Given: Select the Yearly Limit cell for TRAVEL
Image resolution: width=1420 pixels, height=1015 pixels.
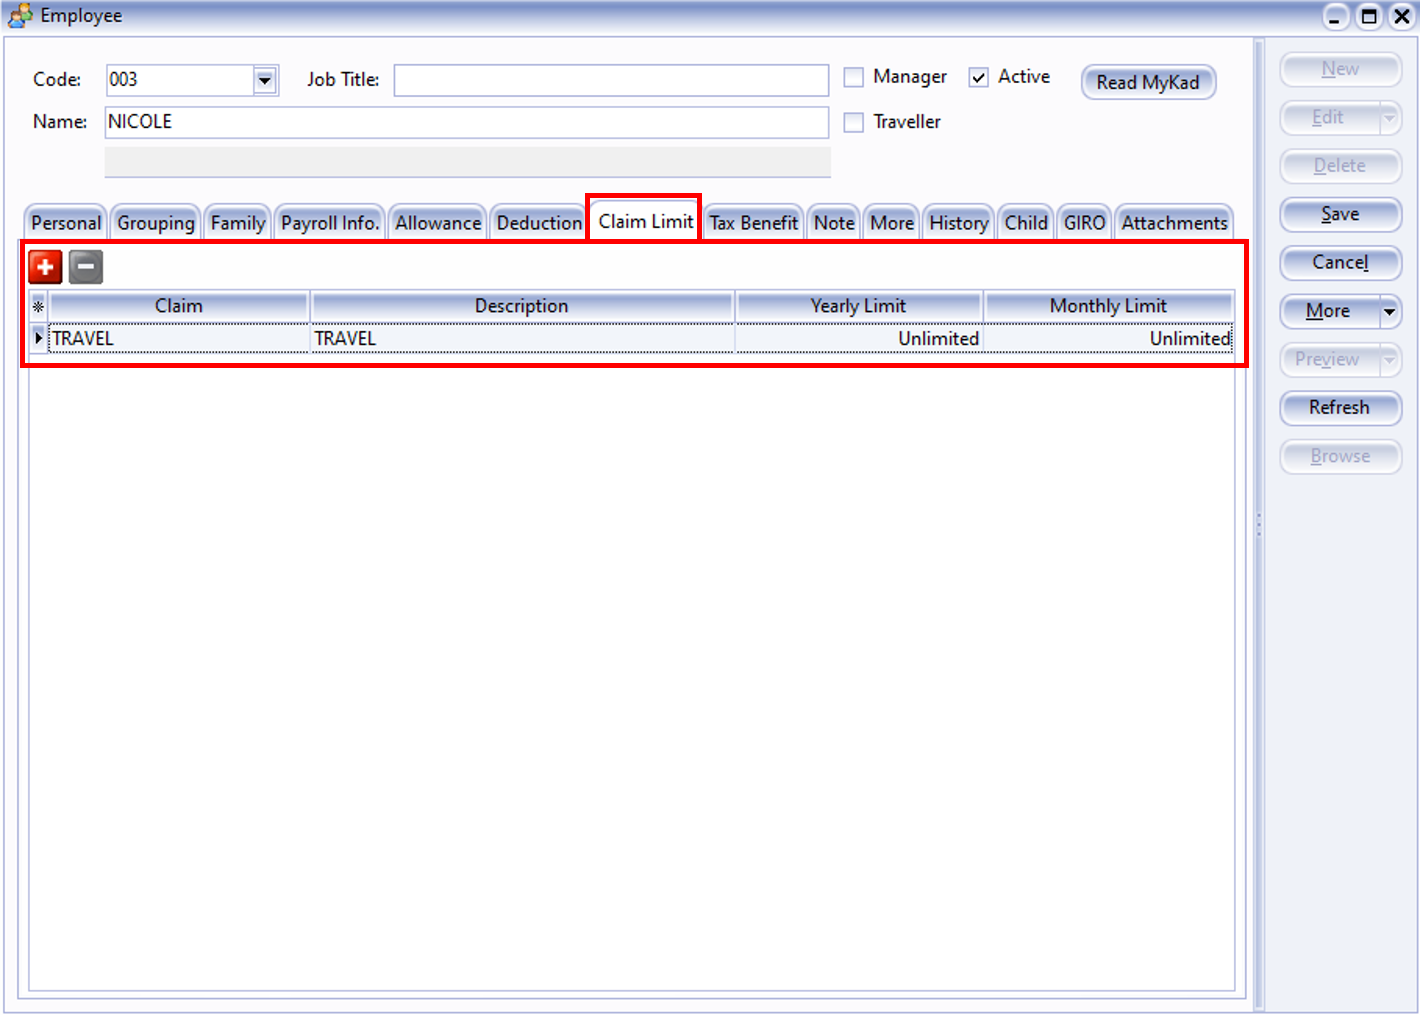Looking at the screenshot, I should tap(858, 339).
